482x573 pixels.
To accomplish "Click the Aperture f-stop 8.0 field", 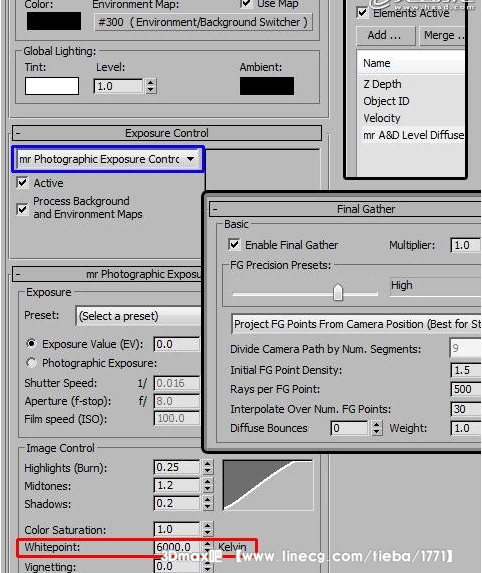I will 177,401.
